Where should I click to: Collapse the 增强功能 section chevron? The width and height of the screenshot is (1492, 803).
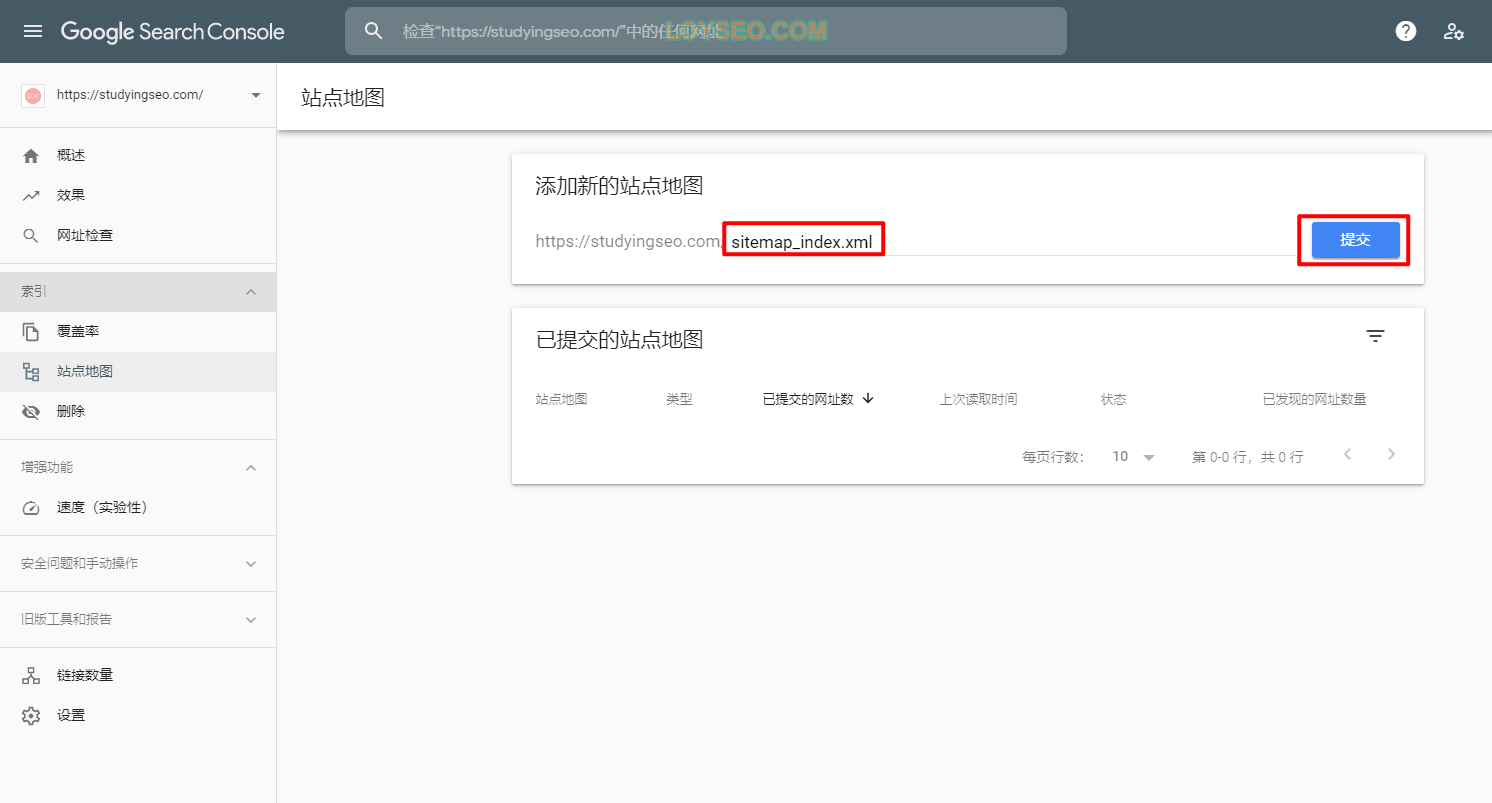pyautogui.click(x=251, y=468)
